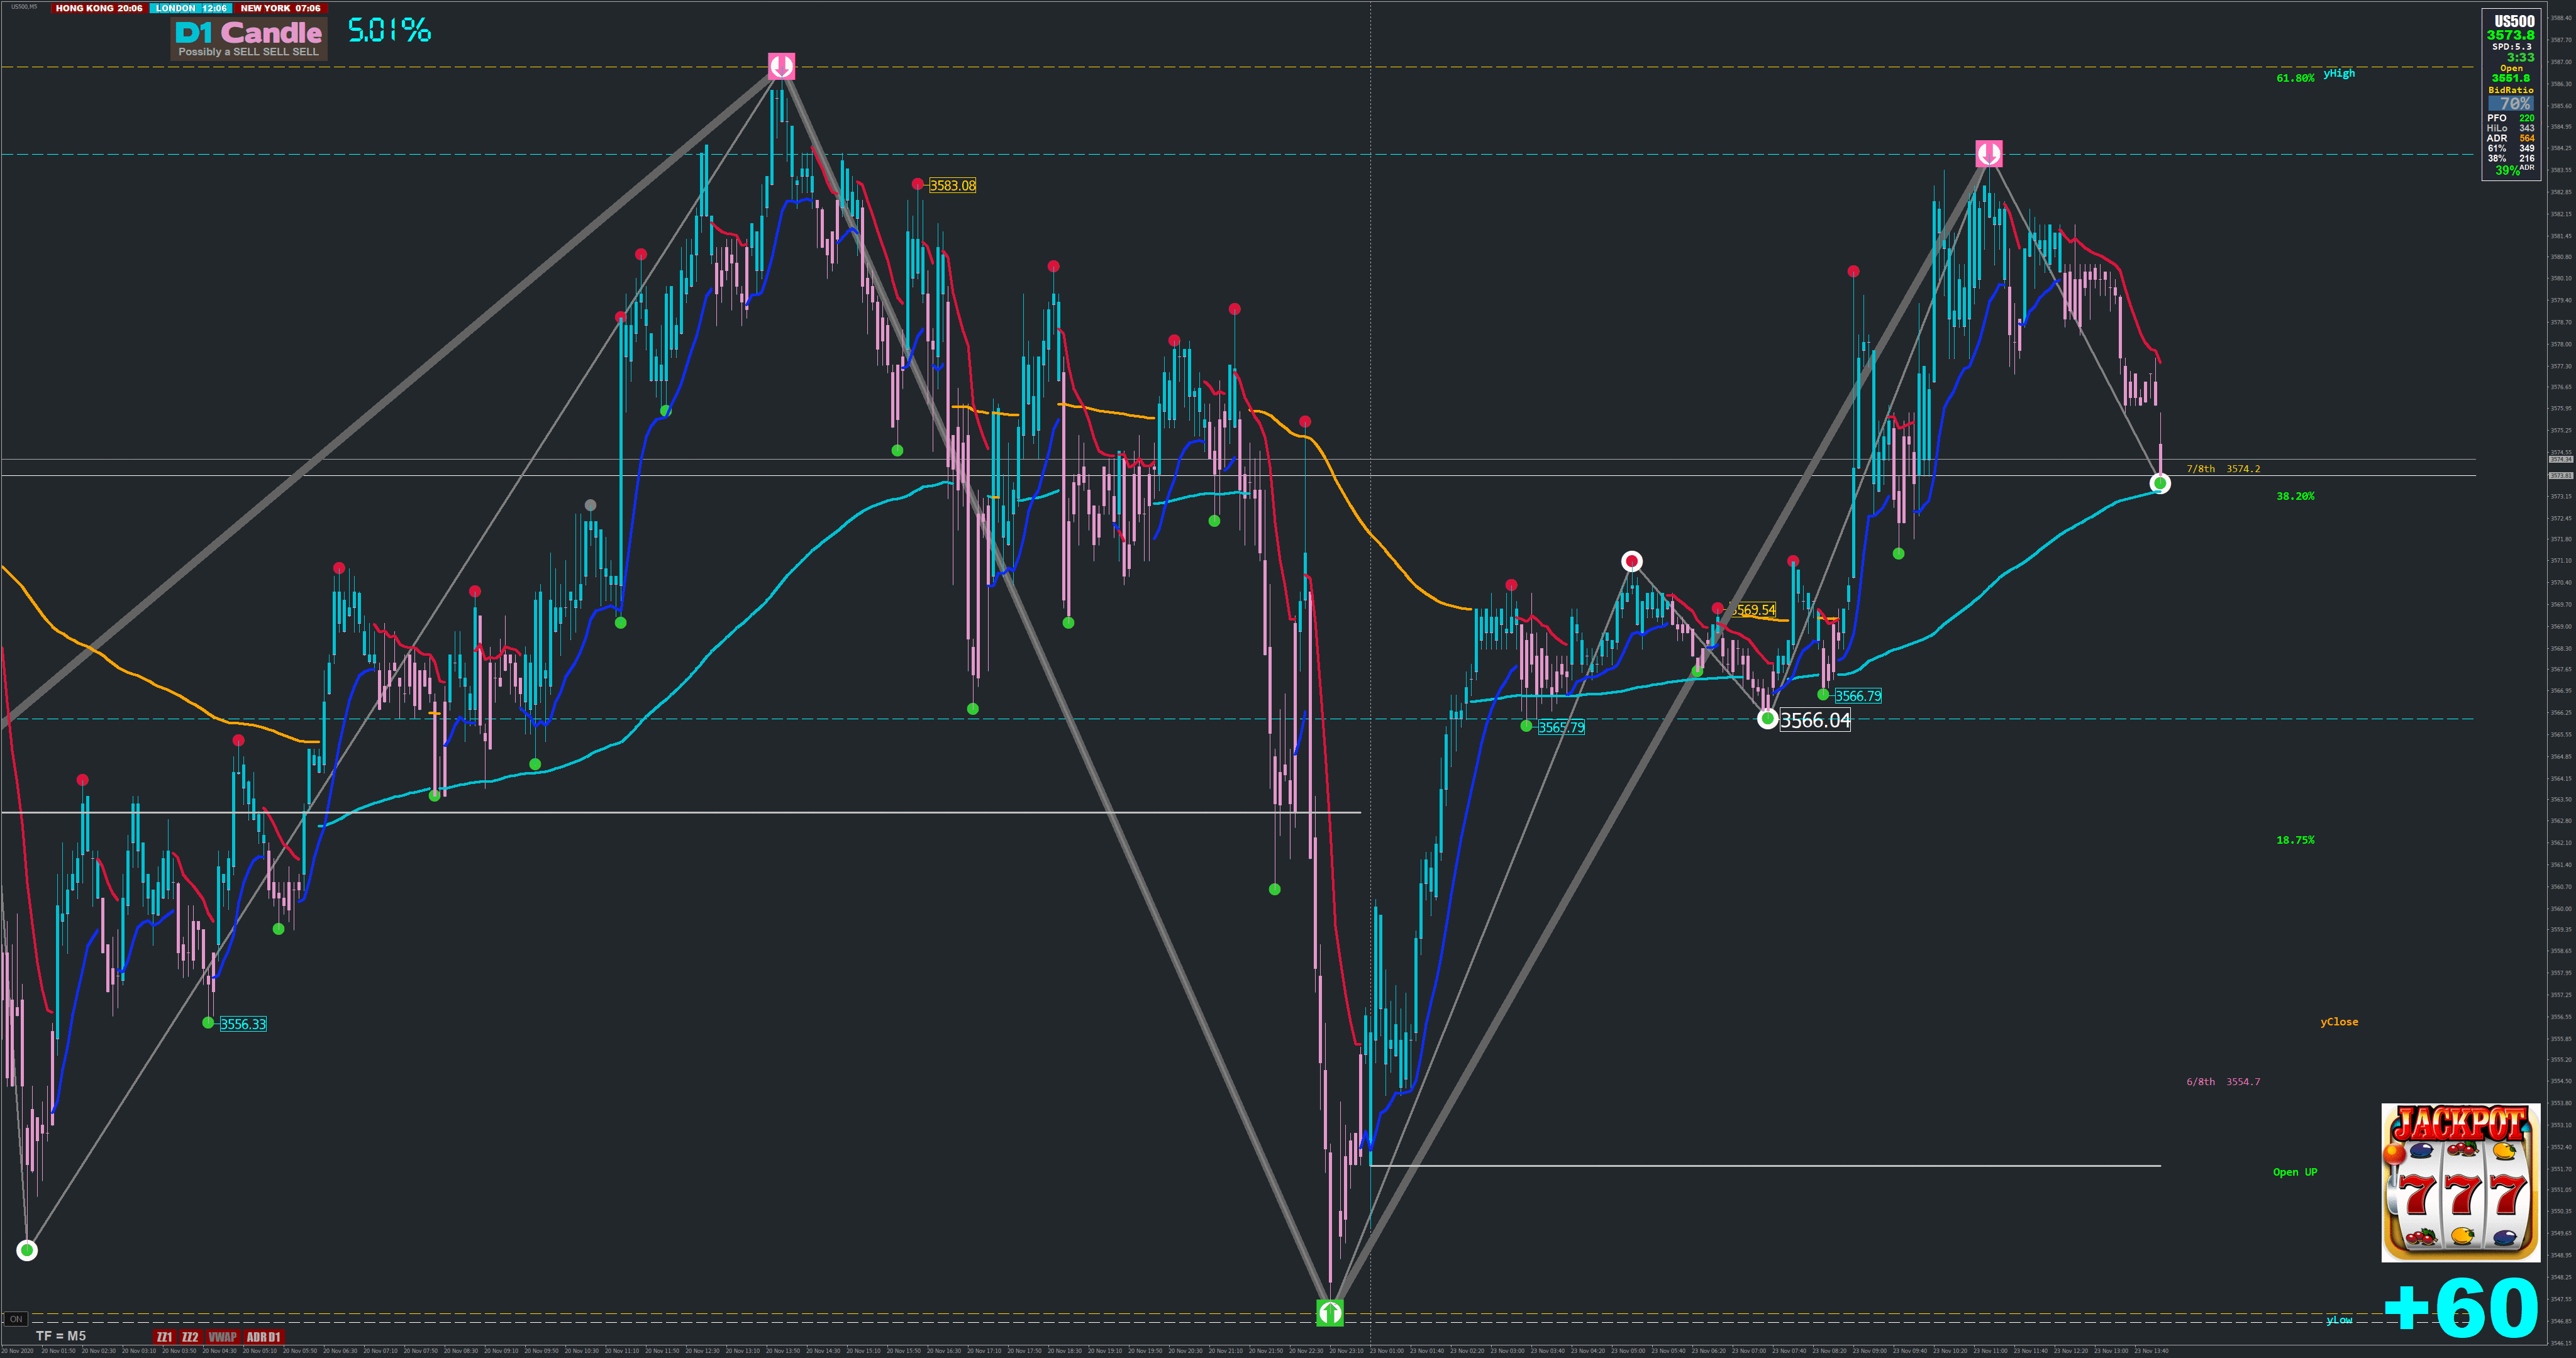
Task: Click pink down-arrow sell signal at yHigh
Action: [781, 66]
